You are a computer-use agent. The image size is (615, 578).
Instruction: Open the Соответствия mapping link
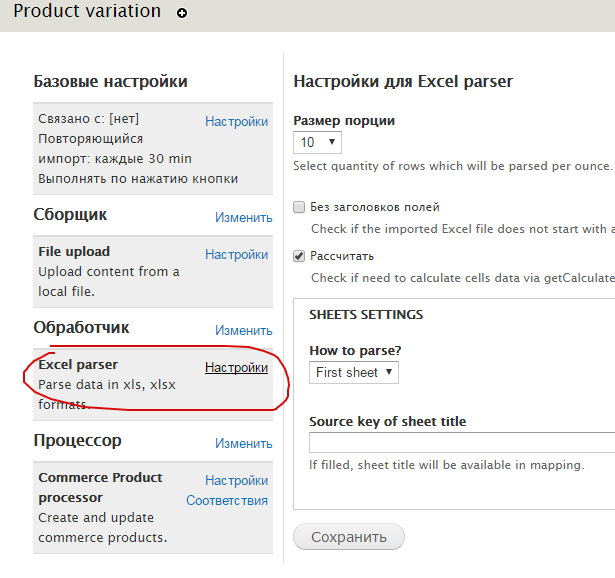click(x=227, y=500)
